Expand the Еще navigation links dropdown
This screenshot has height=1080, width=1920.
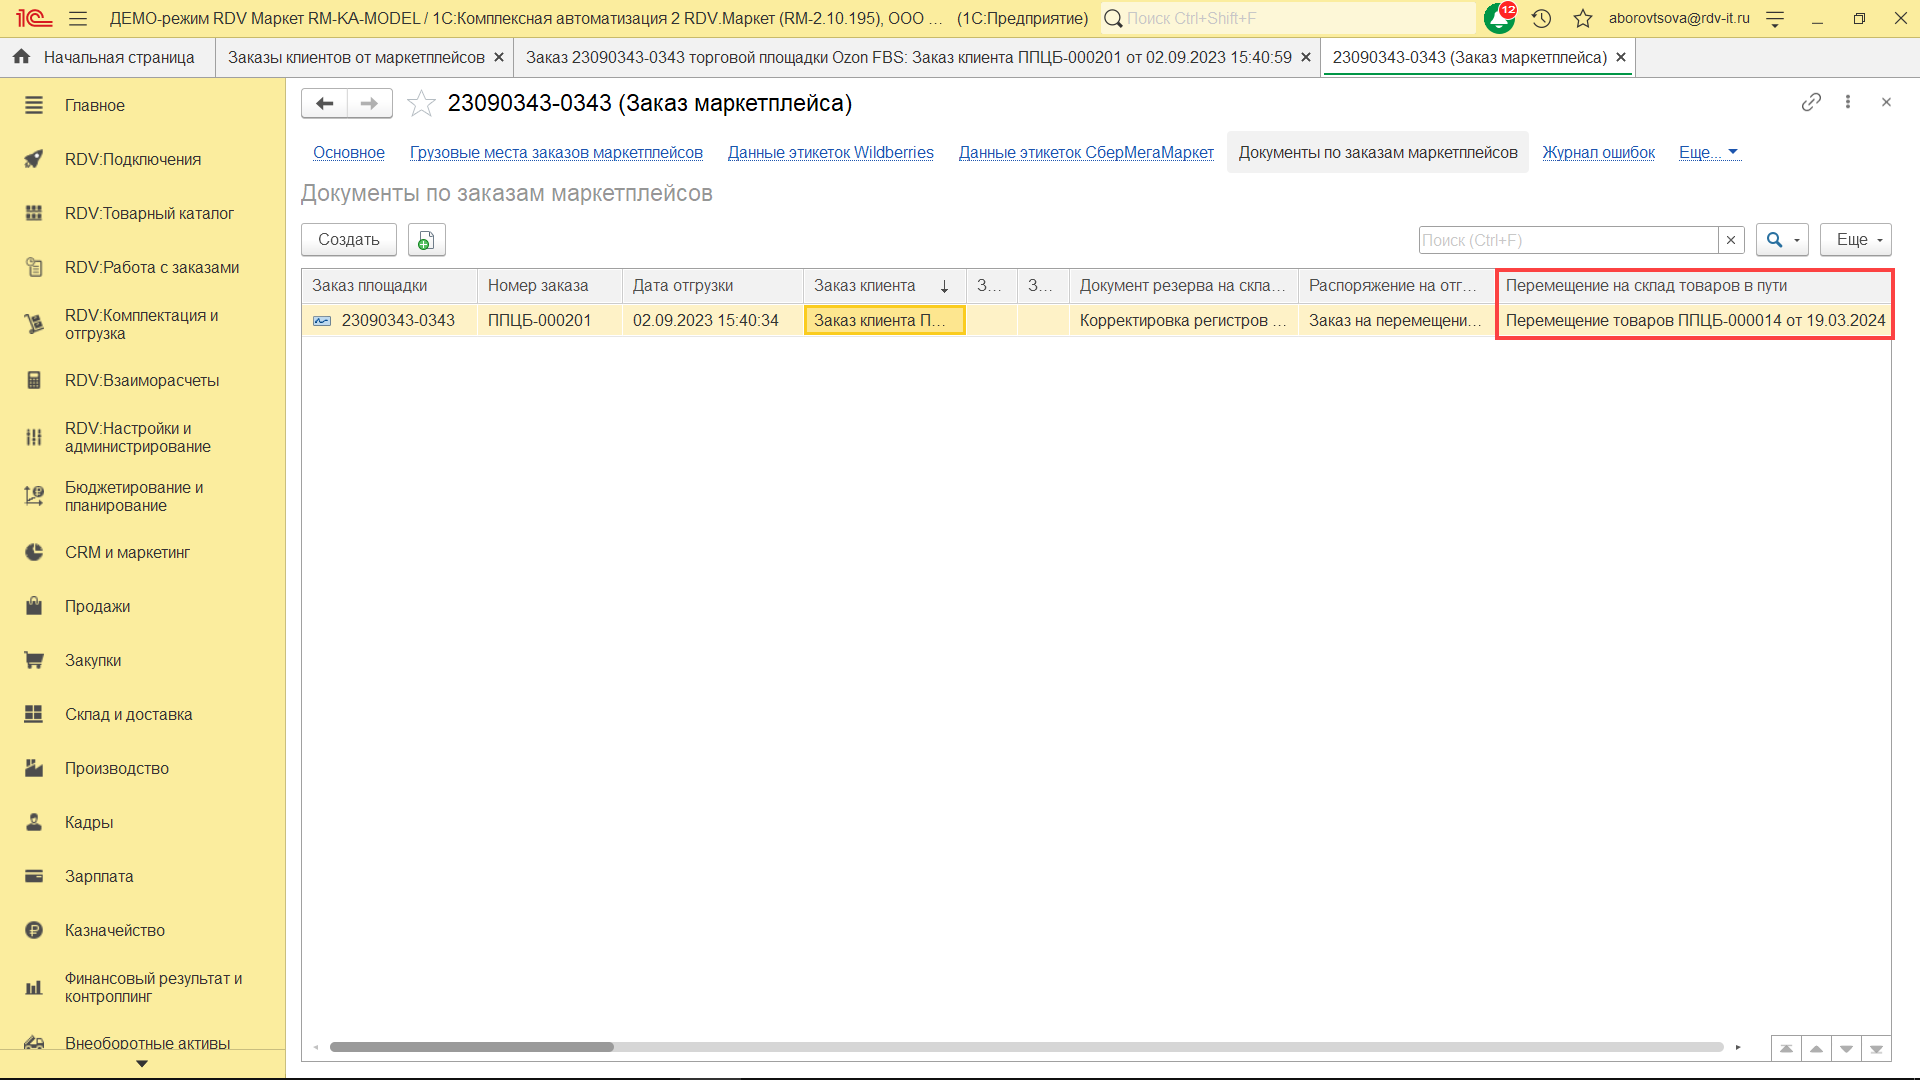1709,152
